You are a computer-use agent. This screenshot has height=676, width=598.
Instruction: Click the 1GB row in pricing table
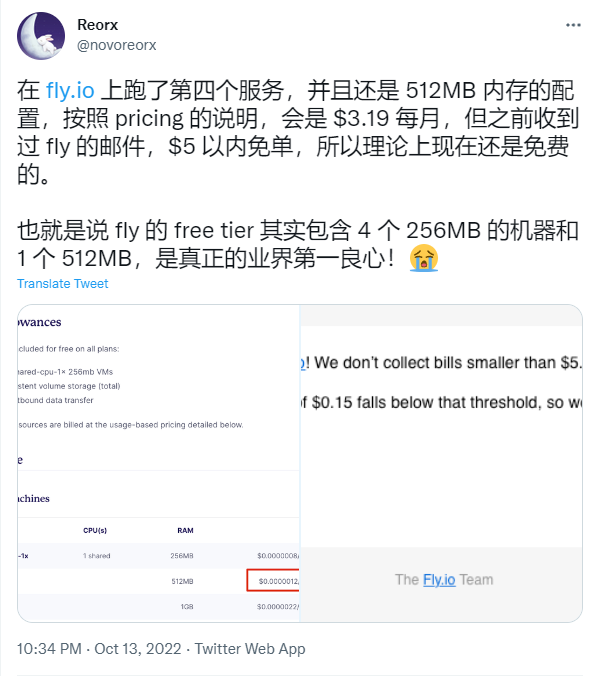click(159, 607)
